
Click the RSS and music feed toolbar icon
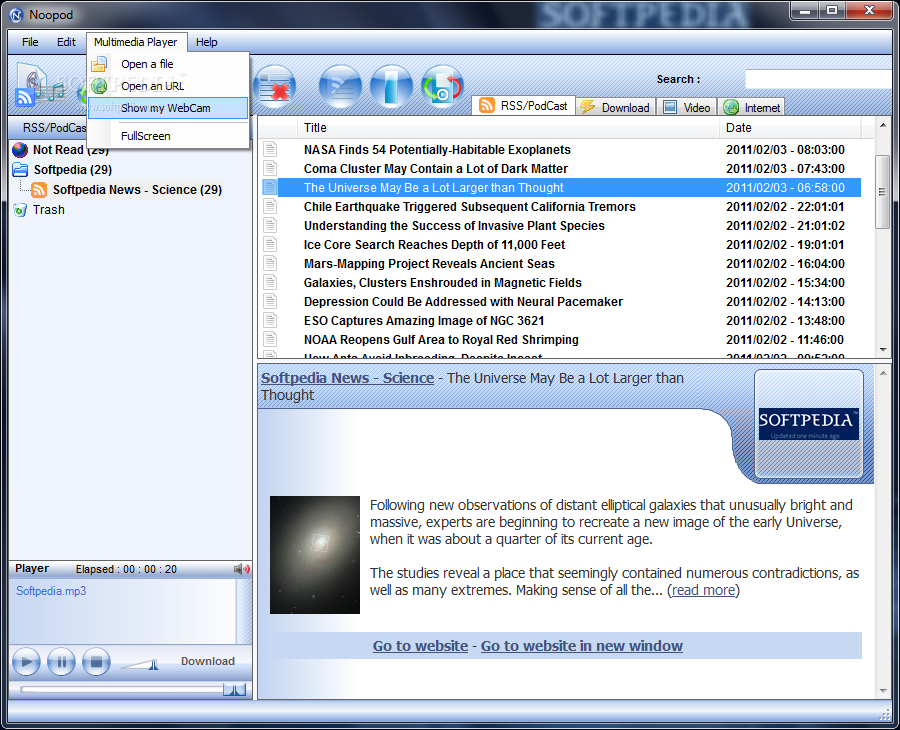click(x=39, y=85)
